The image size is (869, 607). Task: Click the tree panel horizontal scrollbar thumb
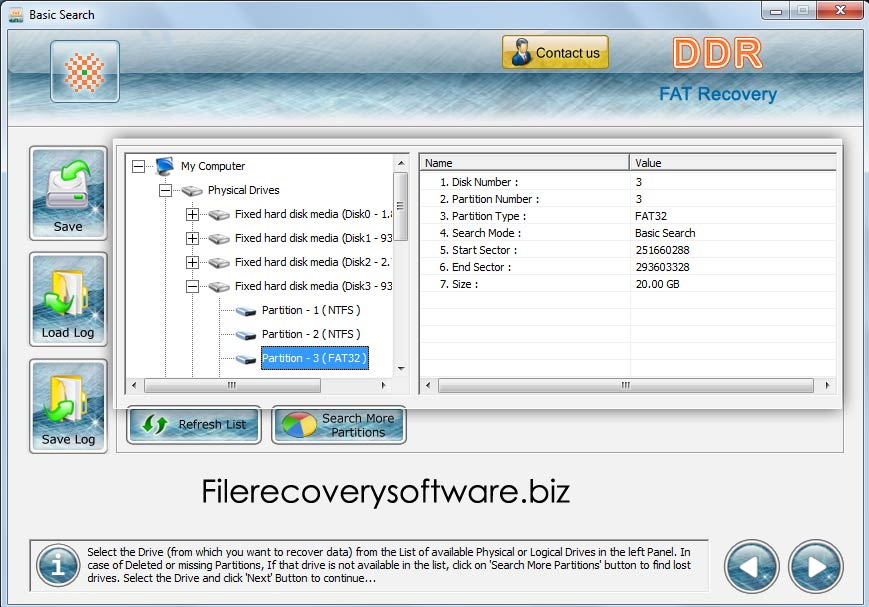pyautogui.click(x=232, y=385)
